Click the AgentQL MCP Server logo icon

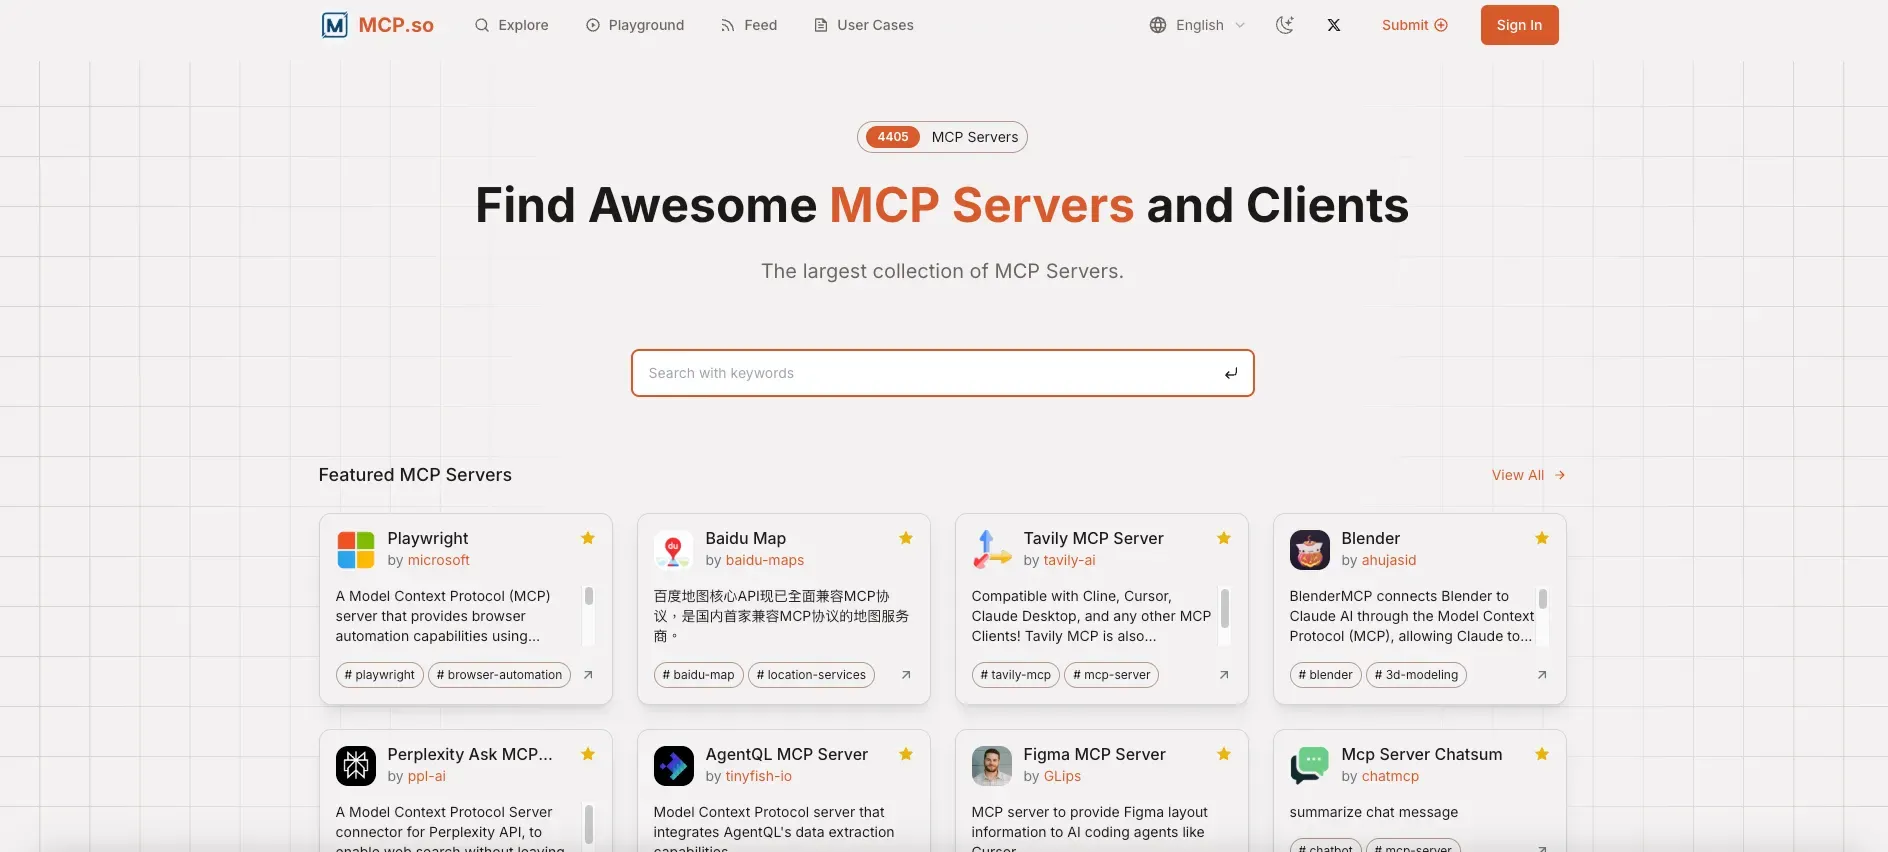tap(673, 766)
